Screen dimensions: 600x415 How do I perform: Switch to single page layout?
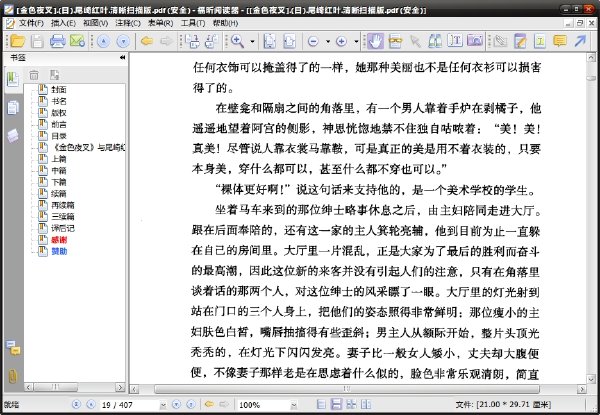[x=321, y=404]
